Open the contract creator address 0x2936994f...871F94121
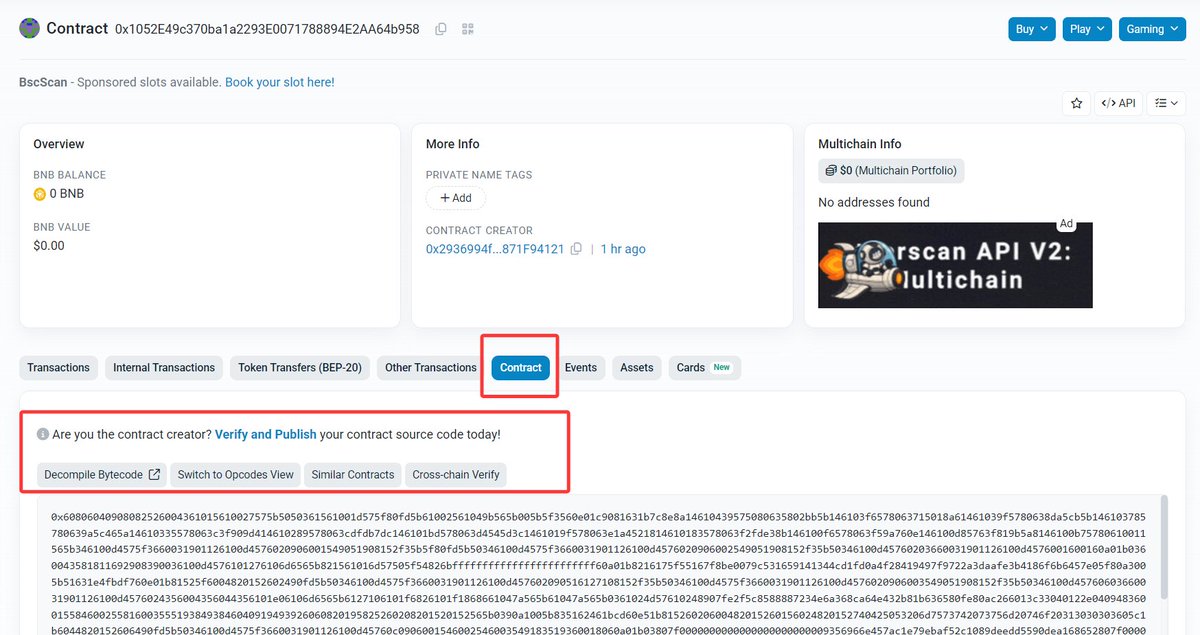This screenshot has height=635, width=1200. coord(495,249)
